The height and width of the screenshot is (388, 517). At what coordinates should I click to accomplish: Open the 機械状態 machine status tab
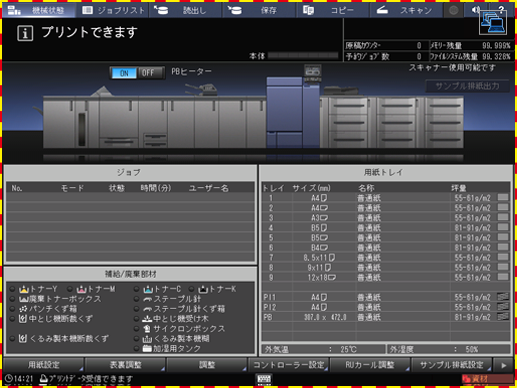(38, 10)
